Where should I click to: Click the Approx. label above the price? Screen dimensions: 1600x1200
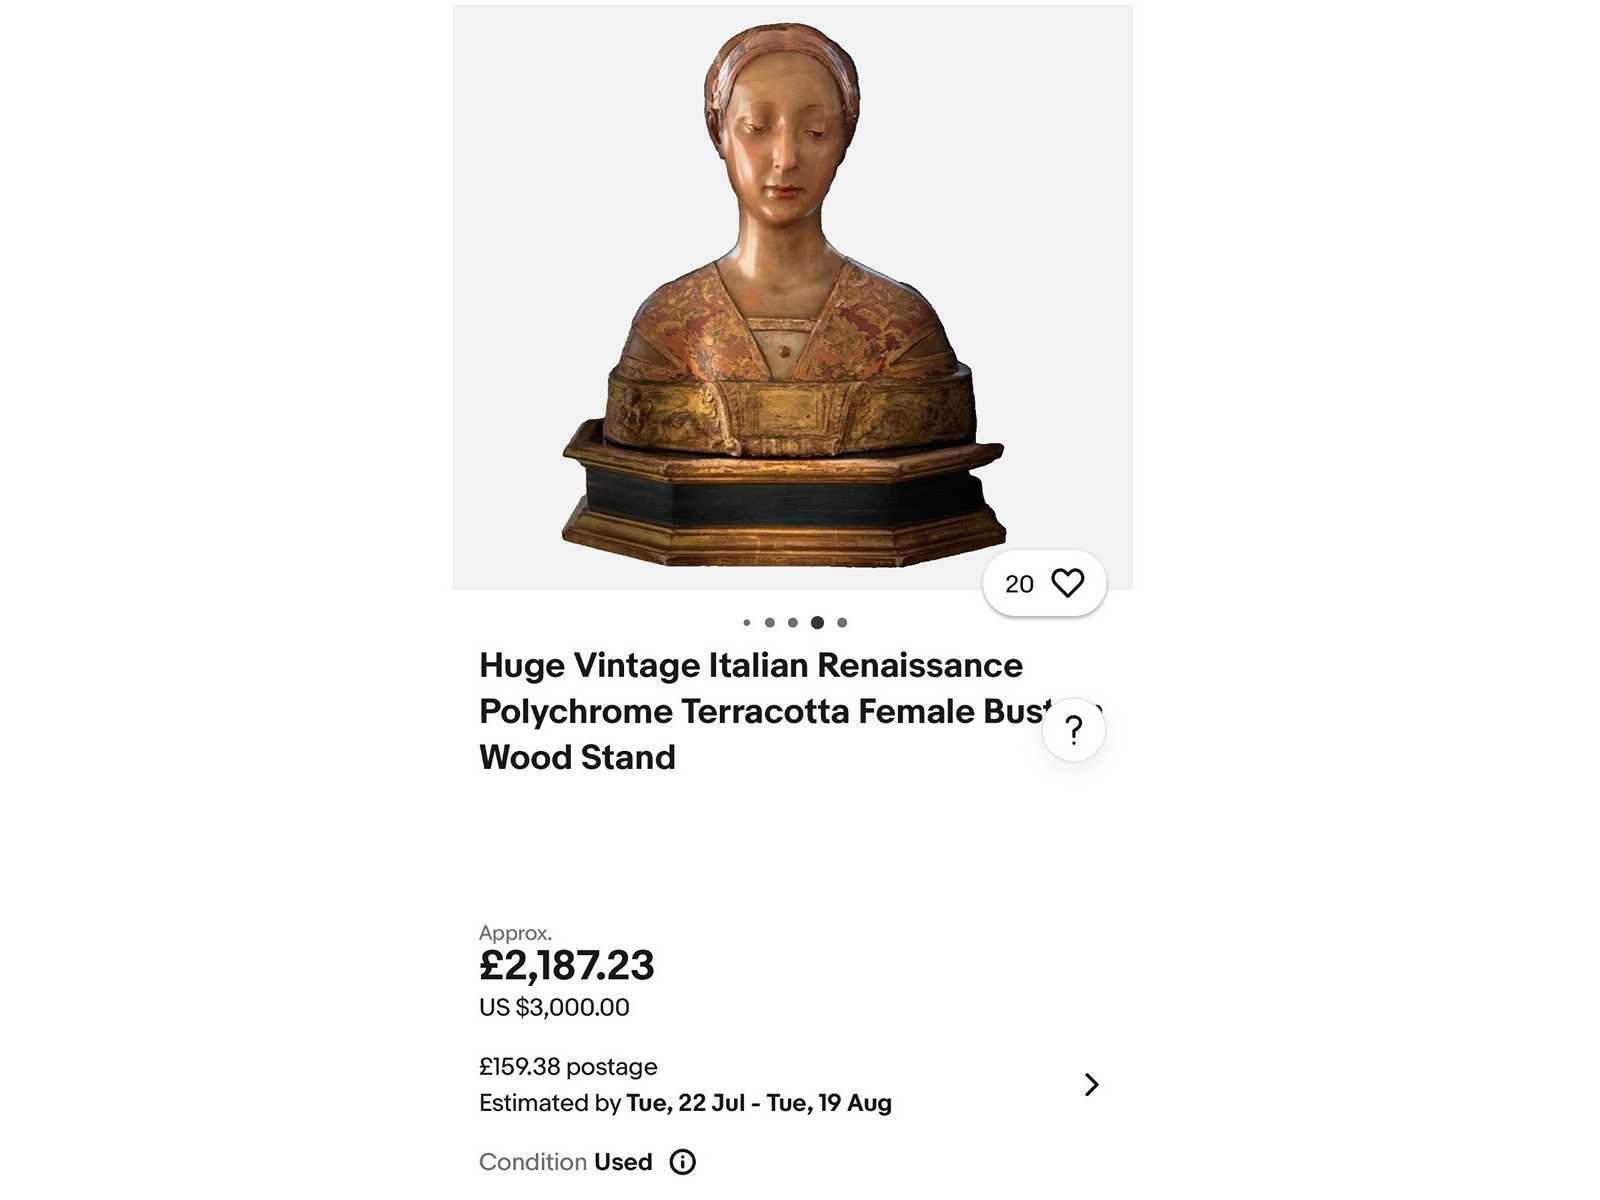pyautogui.click(x=515, y=933)
